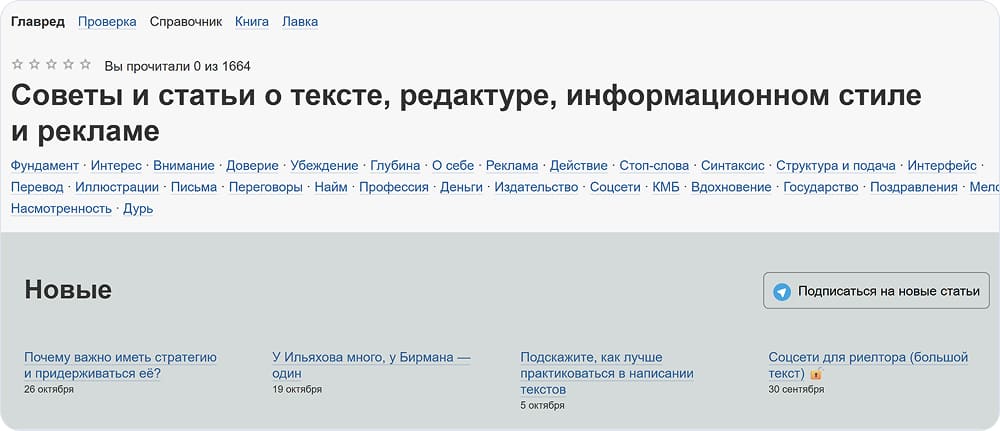Open the Поздравления topic

click(913, 187)
